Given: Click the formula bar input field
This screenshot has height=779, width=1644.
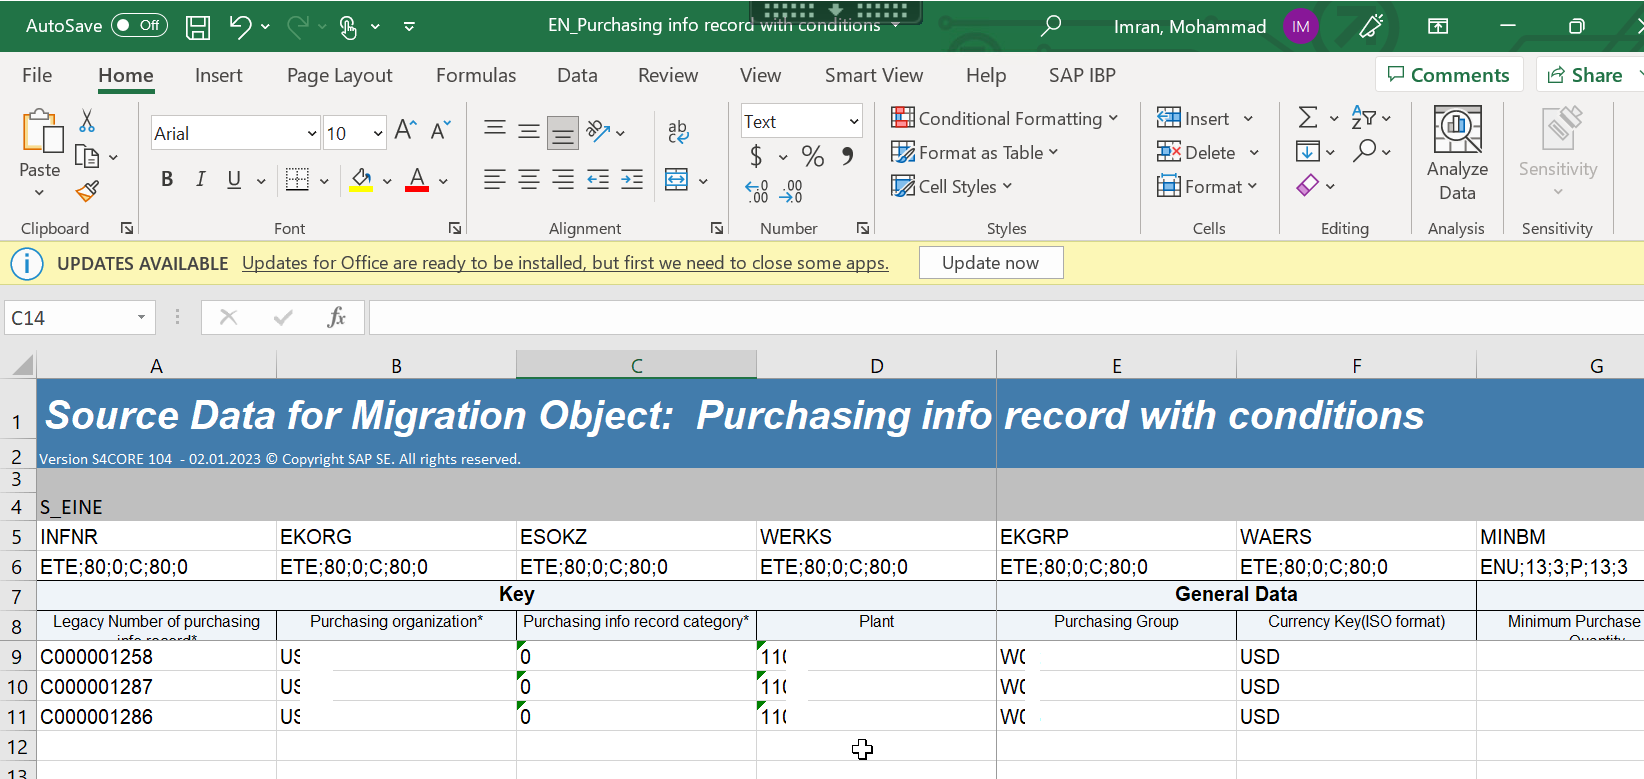Looking at the screenshot, I should click(x=1005, y=317).
